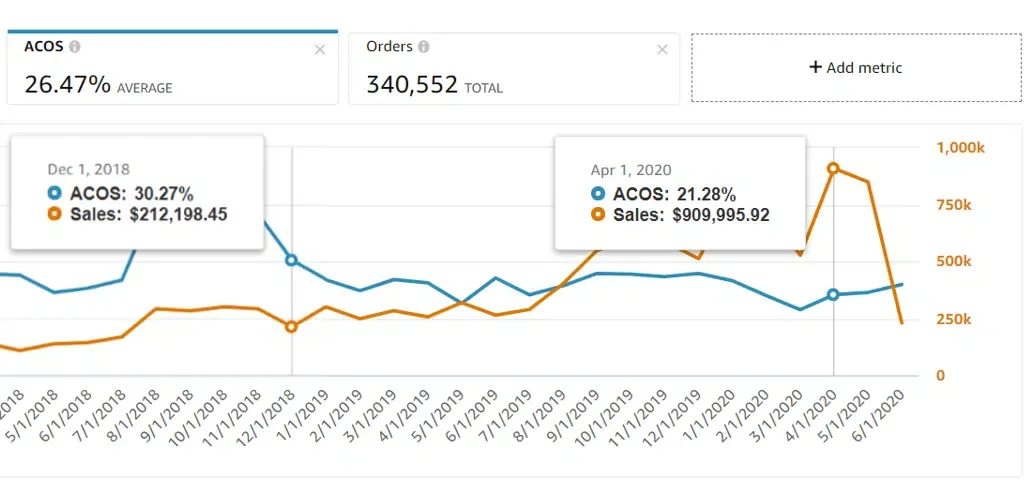Select the ACOS metric tab
Viewport: 1035px width, 489px height.
coord(170,68)
